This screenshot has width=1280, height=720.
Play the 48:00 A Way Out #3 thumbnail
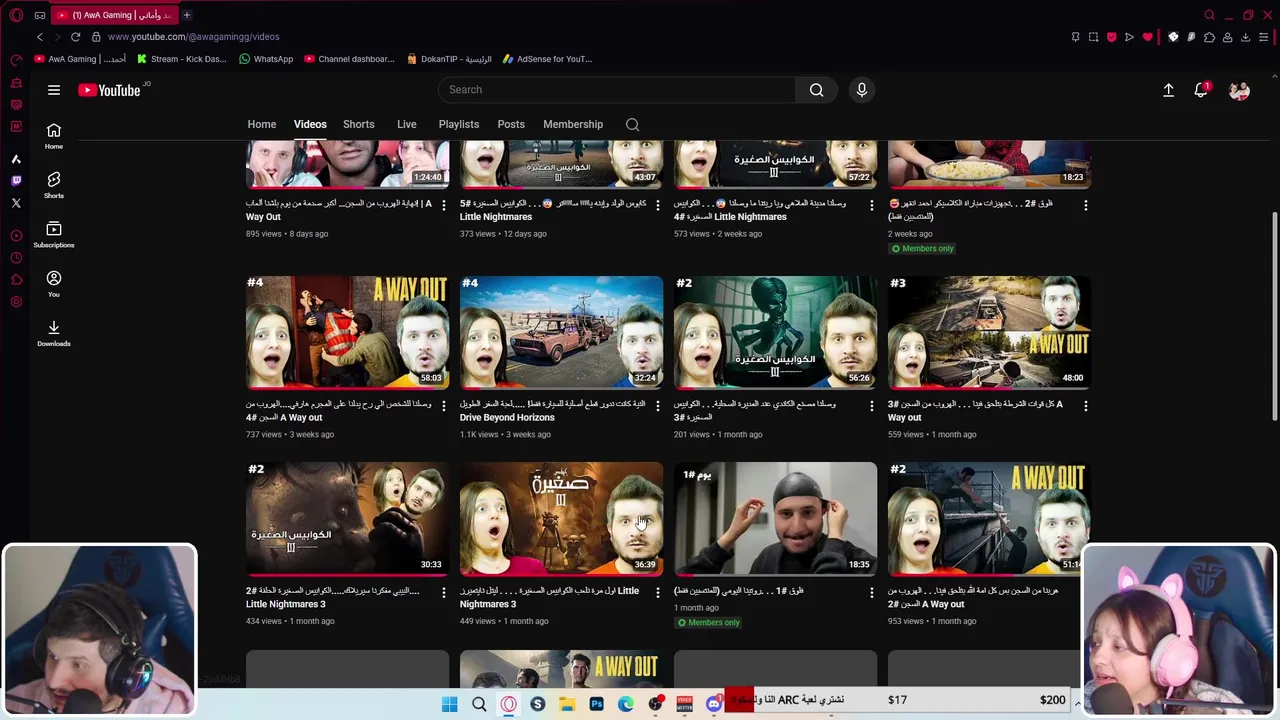pos(990,332)
